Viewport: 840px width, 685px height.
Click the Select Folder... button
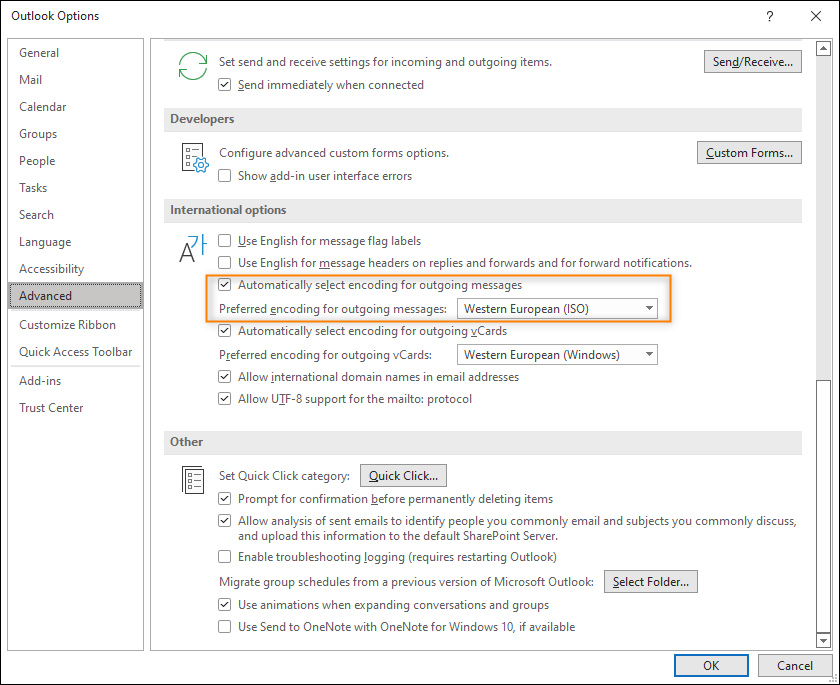tap(651, 582)
